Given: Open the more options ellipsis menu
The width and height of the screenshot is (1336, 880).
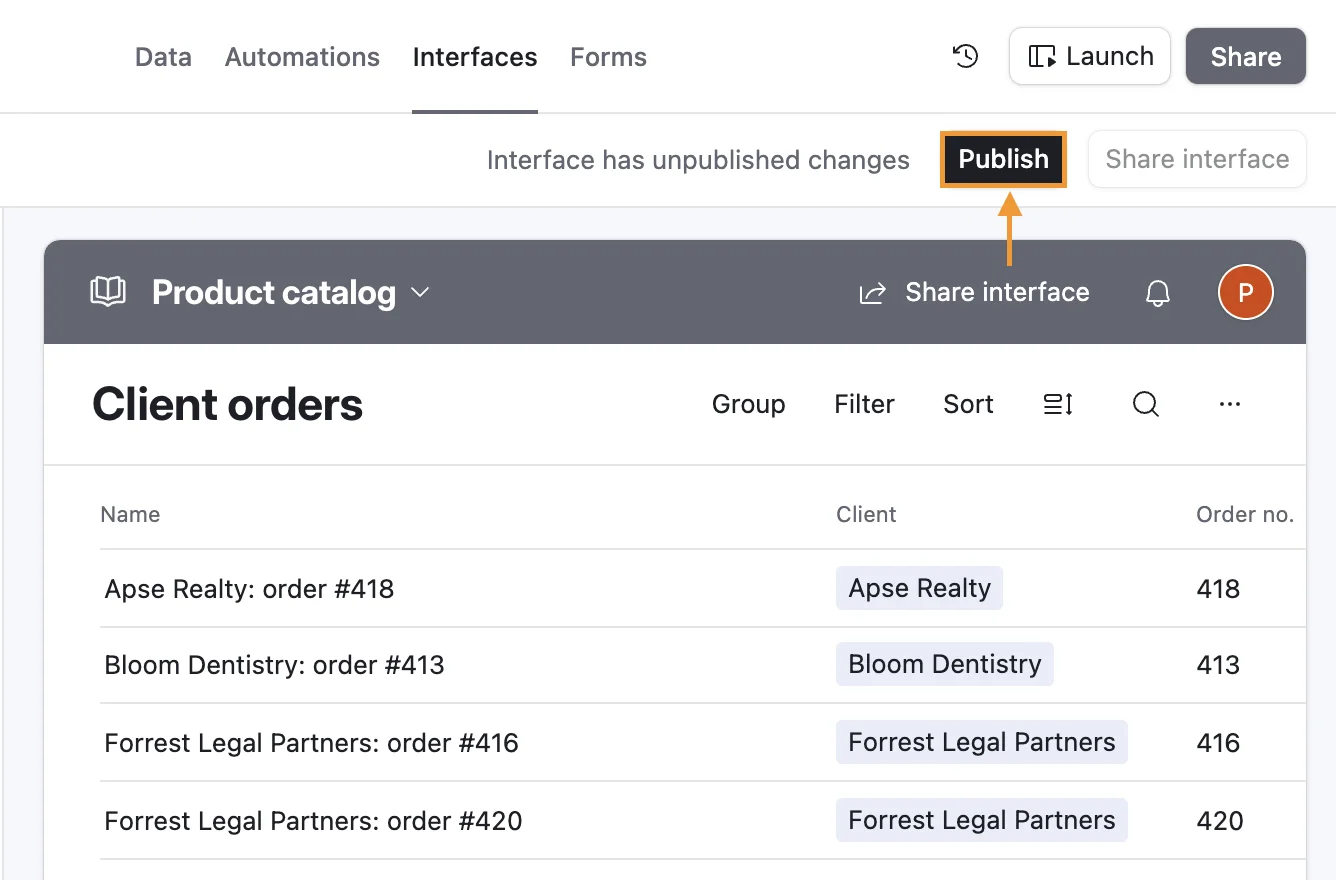Looking at the screenshot, I should 1229,404.
